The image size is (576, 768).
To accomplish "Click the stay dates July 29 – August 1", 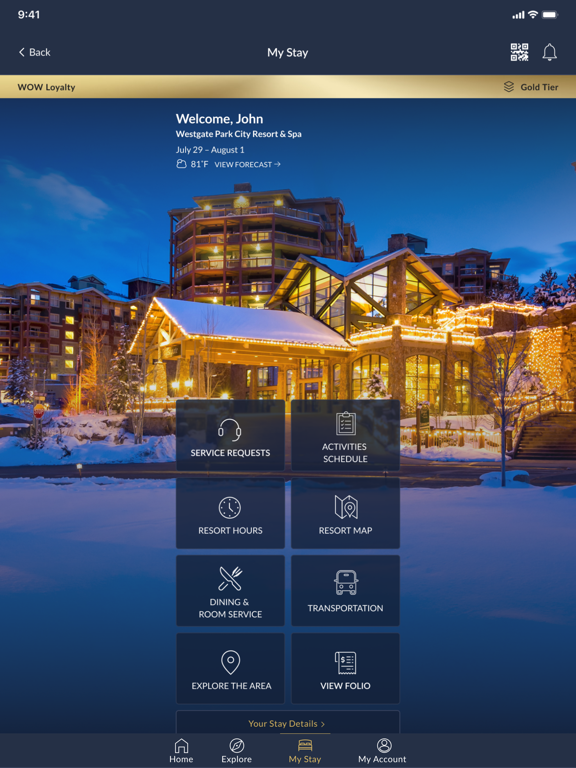I will pyautogui.click(x=210, y=150).
